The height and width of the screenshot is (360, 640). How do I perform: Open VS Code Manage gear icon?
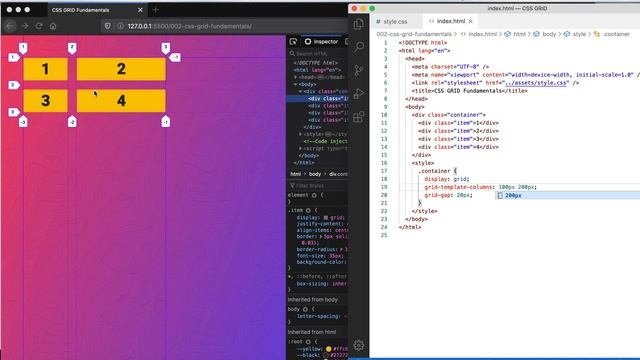click(358, 345)
